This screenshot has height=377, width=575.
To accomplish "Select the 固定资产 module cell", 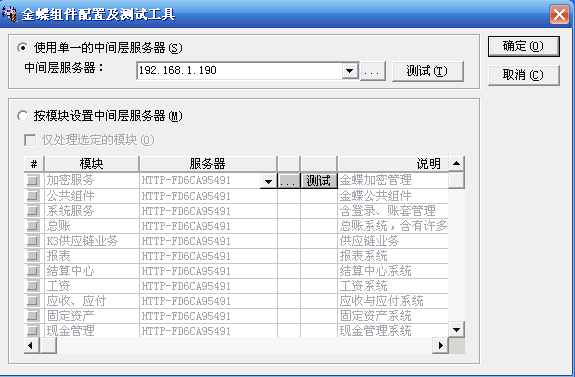I will pos(92,316).
